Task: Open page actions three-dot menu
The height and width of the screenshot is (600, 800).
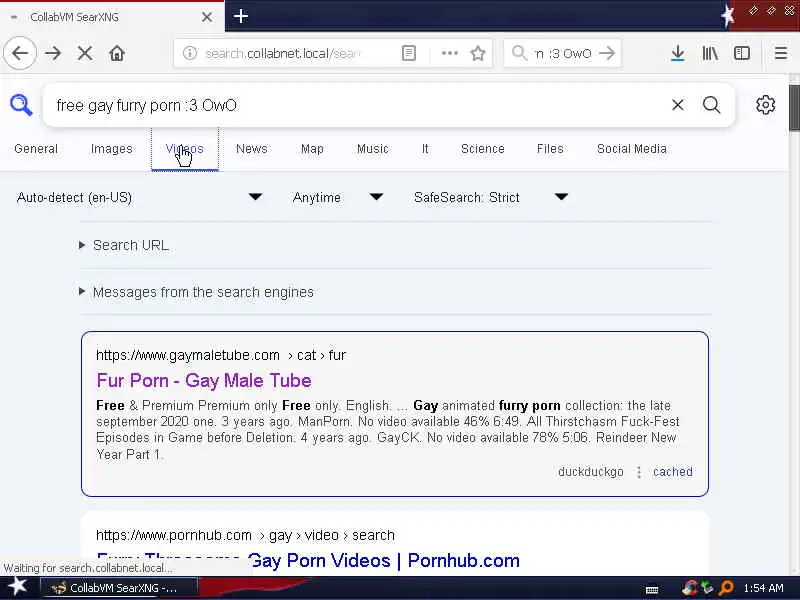Action: click(x=449, y=53)
